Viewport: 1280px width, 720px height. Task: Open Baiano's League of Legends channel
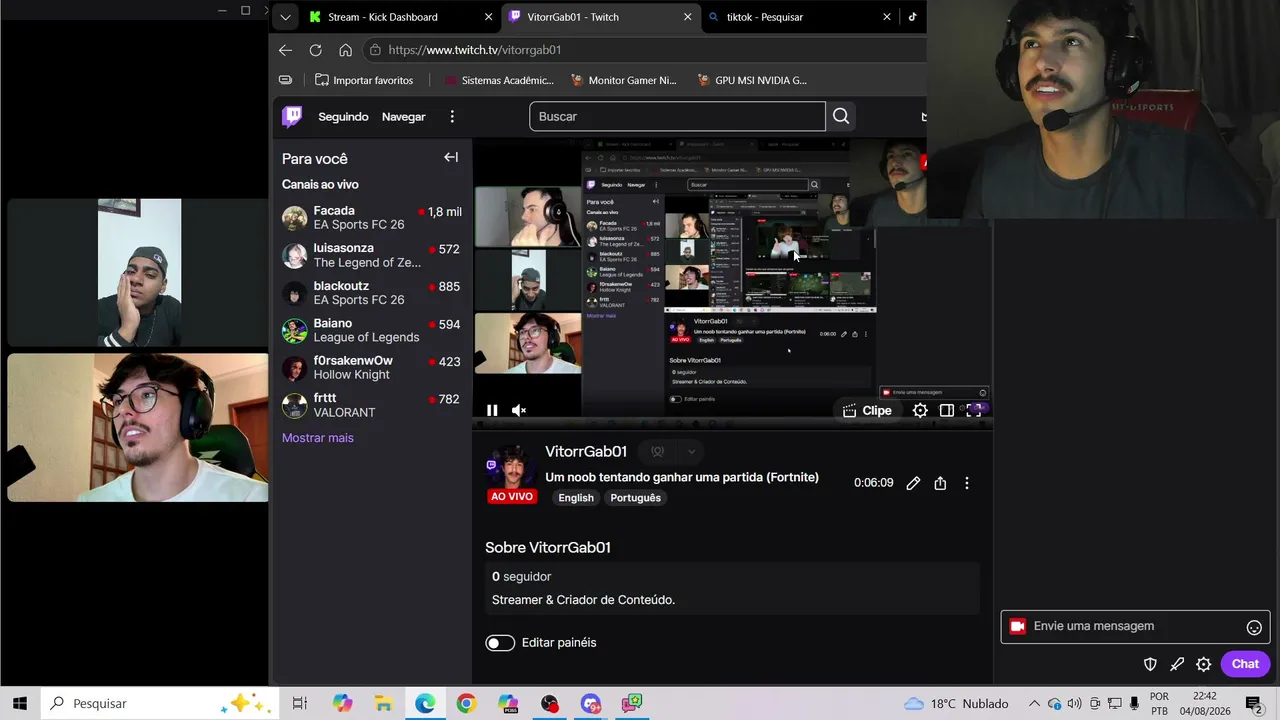click(x=372, y=330)
